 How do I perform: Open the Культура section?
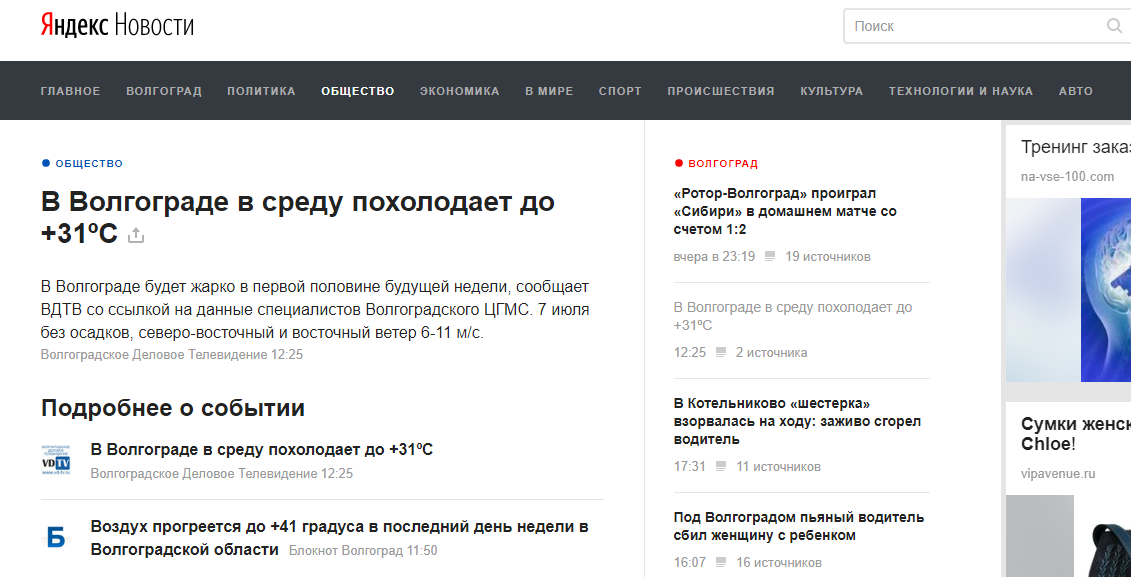pyautogui.click(x=832, y=91)
